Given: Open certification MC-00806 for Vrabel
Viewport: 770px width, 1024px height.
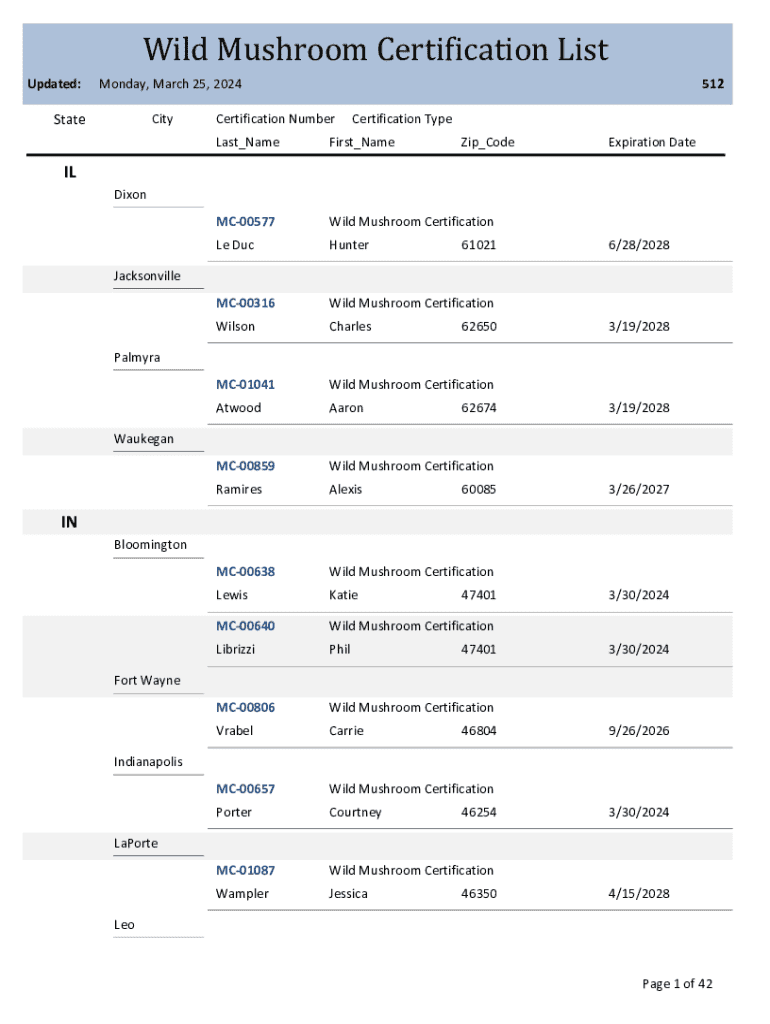Looking at the screenshot, I should [x=245, y=707].
